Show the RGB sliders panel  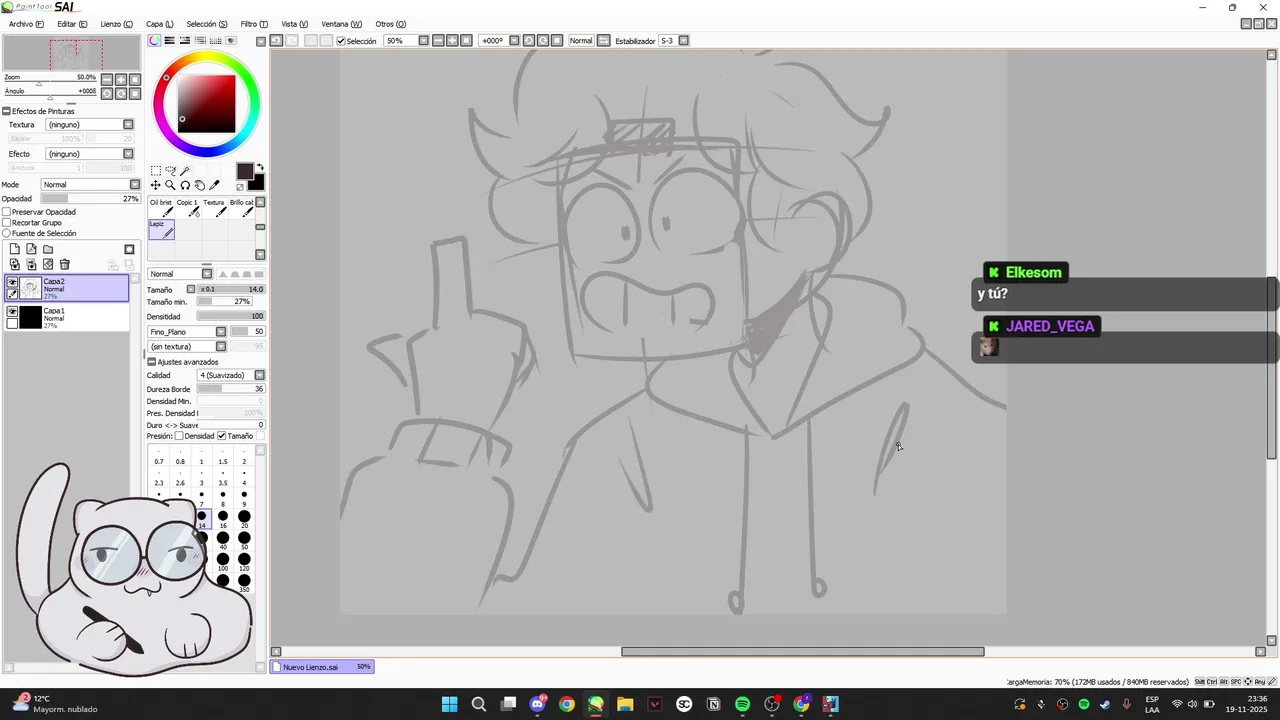point(170,41)
